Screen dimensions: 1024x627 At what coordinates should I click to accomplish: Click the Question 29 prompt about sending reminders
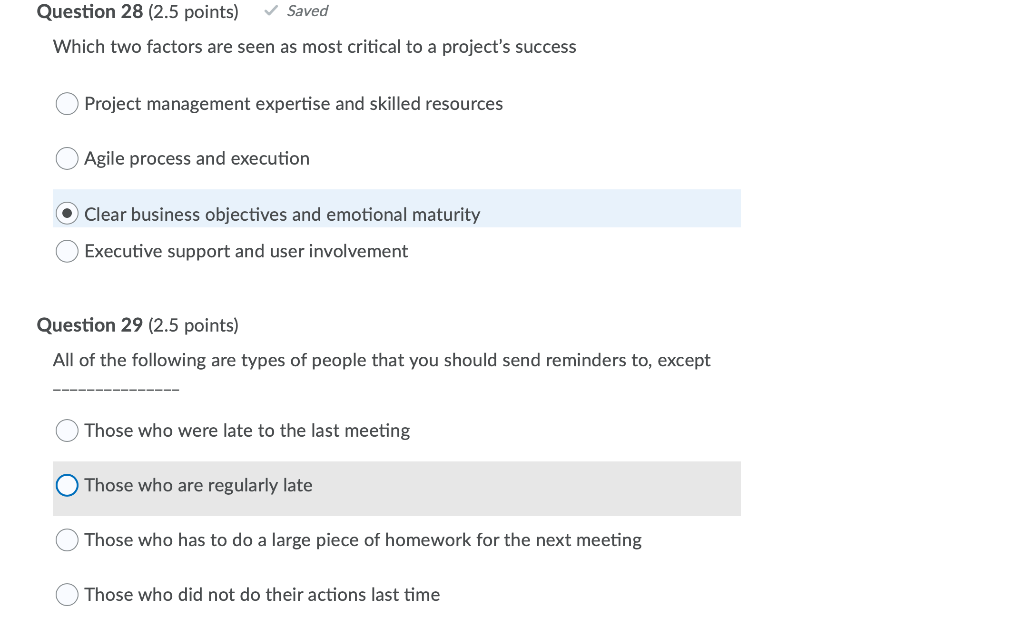(381, 359)
